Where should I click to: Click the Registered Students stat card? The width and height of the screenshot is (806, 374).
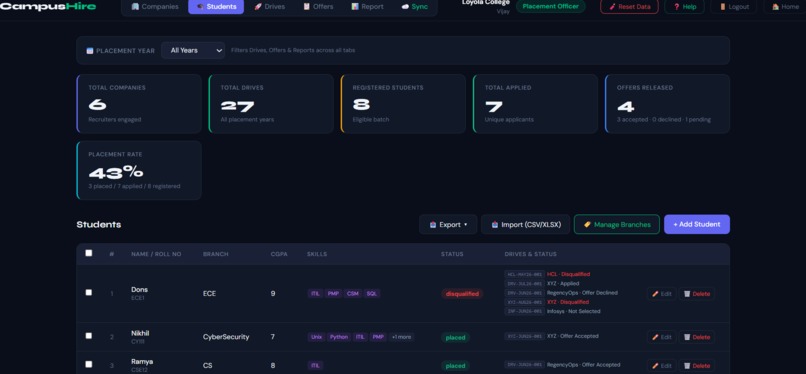(x=403, y=104)
